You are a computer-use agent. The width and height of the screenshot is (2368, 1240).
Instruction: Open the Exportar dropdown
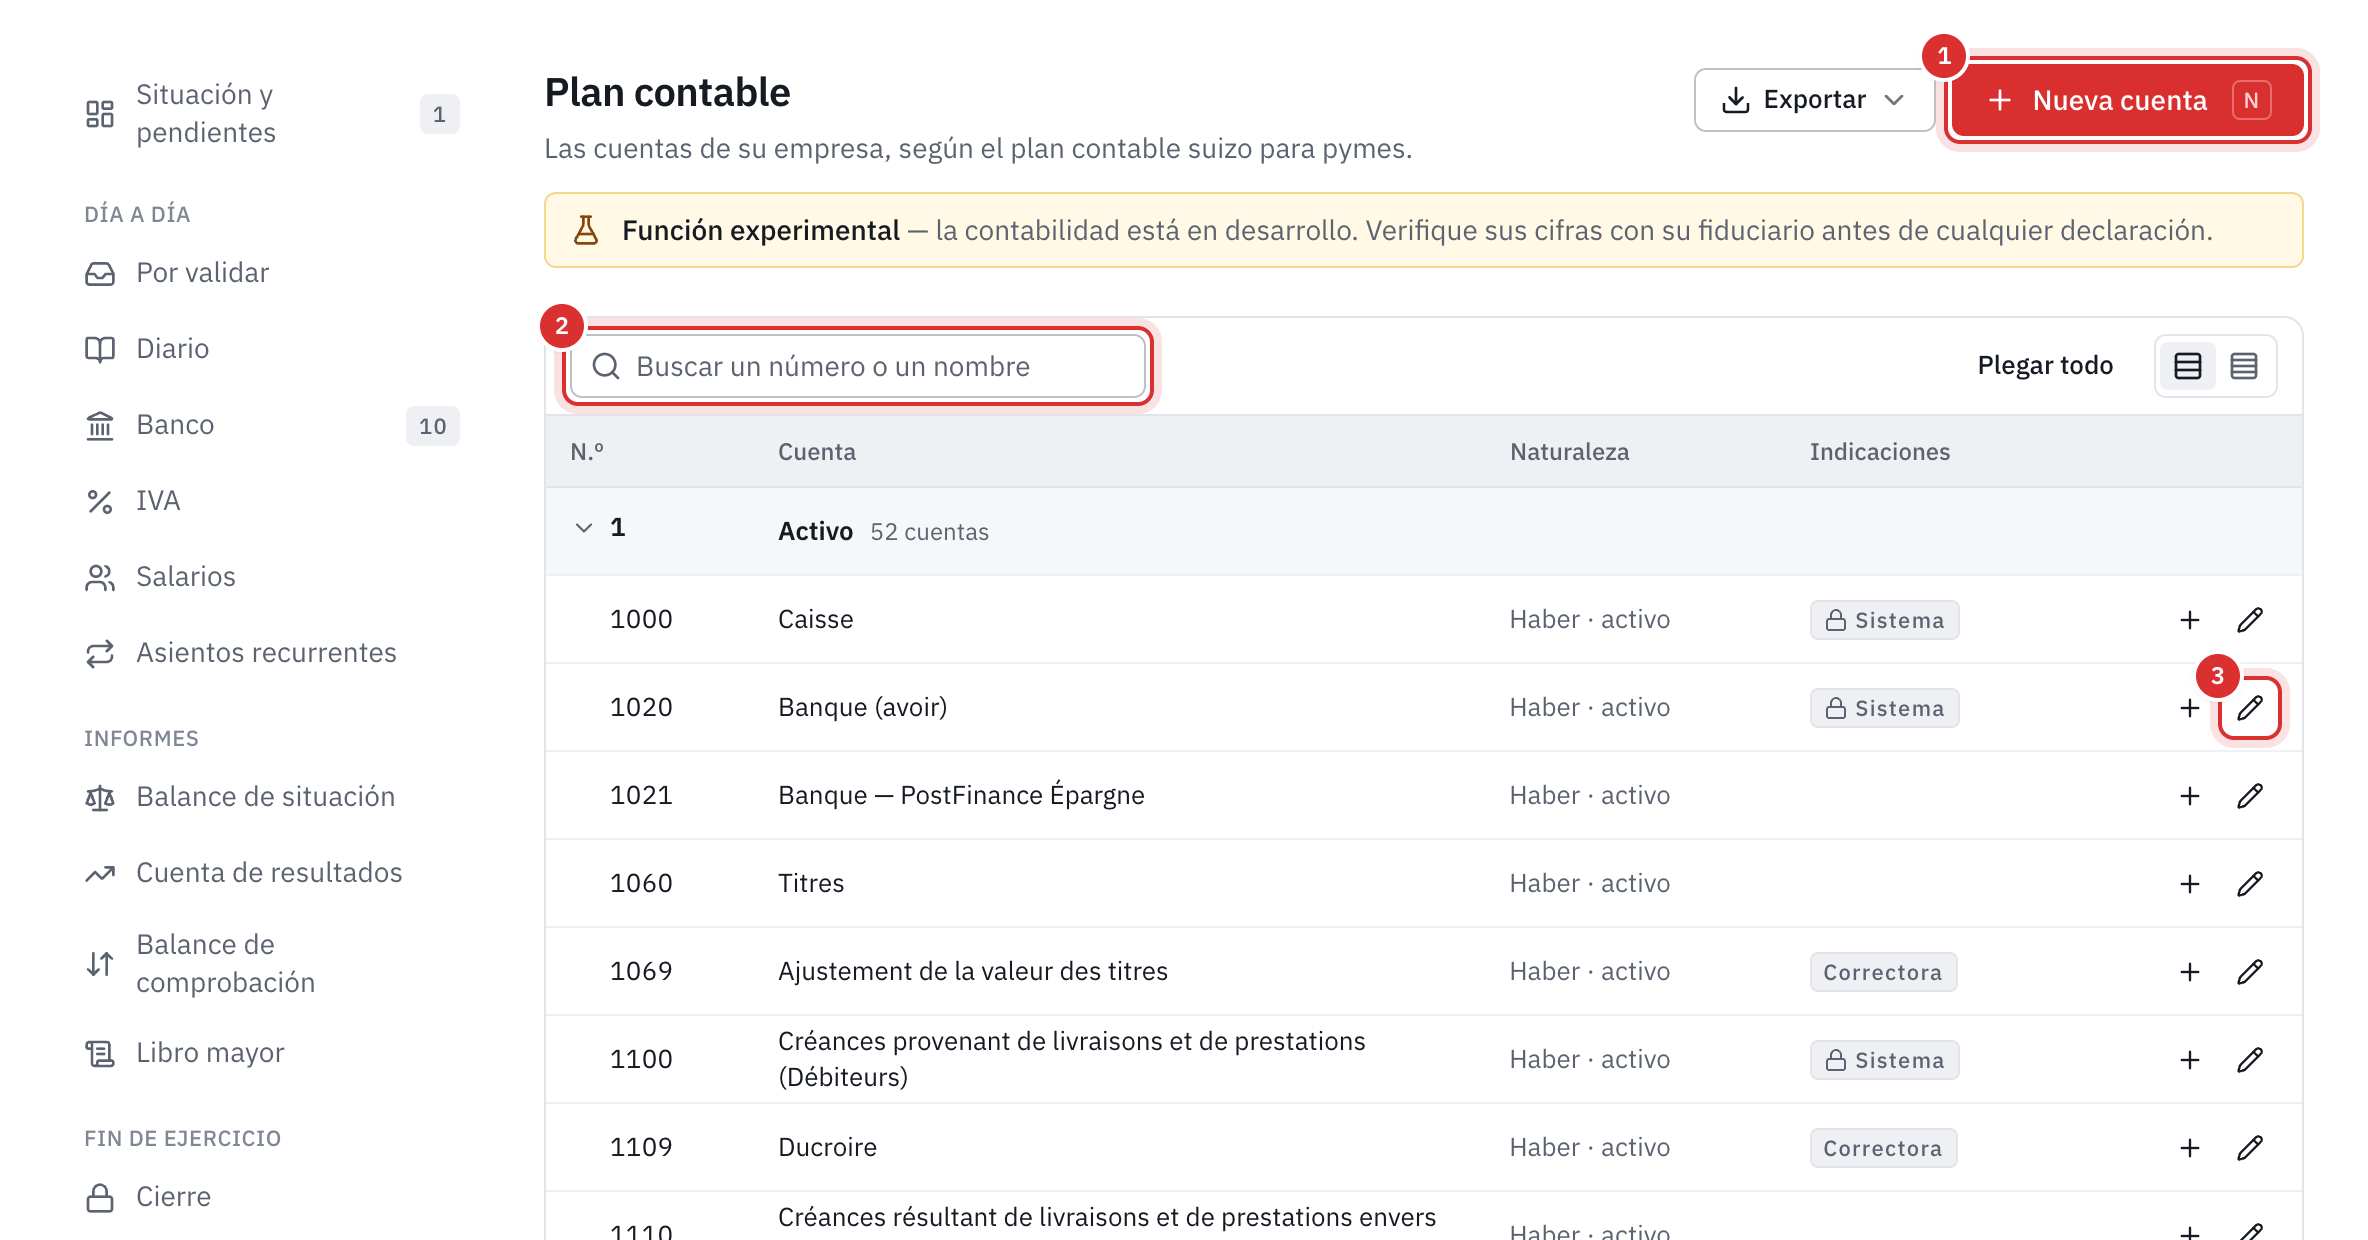(x=1813, y=100)
